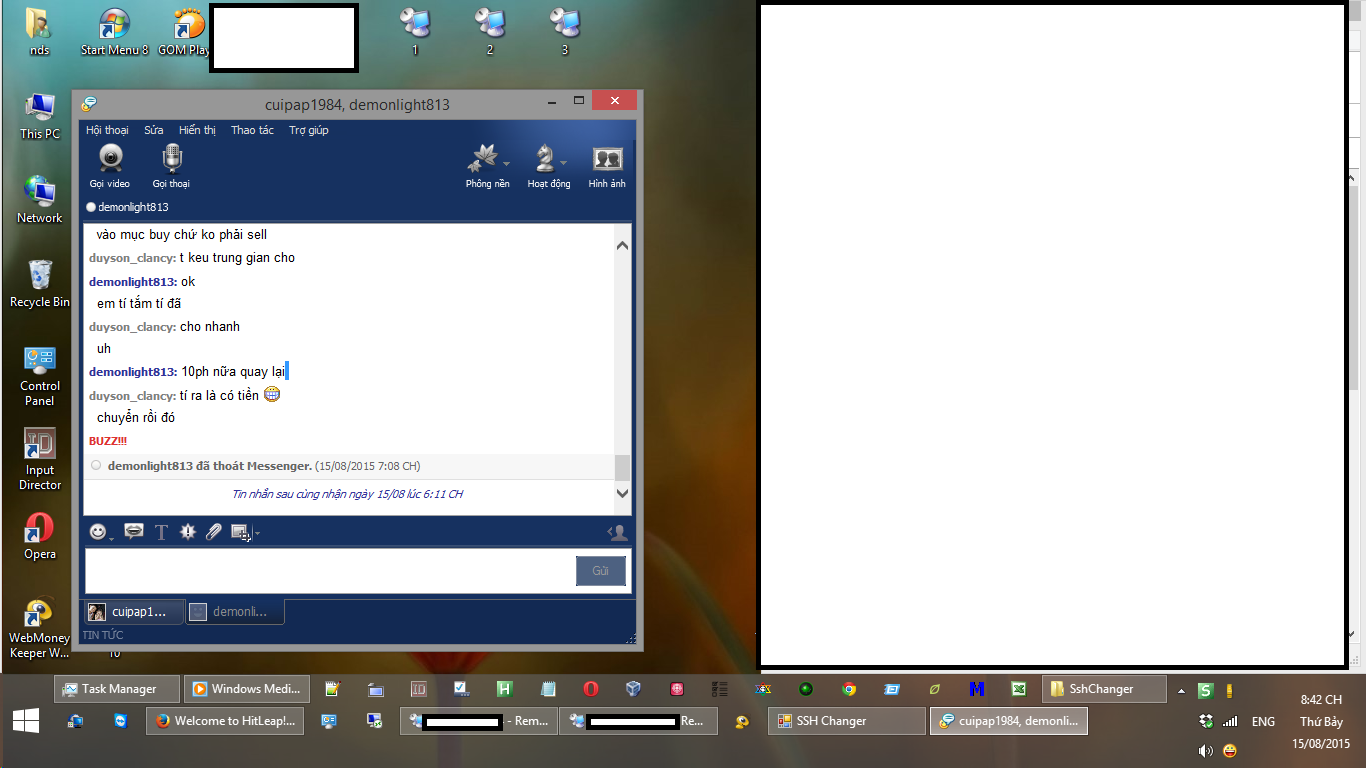Click the Excel icon in the taskbar
Screen dimensions: 1366x768
coord(1018,689)
